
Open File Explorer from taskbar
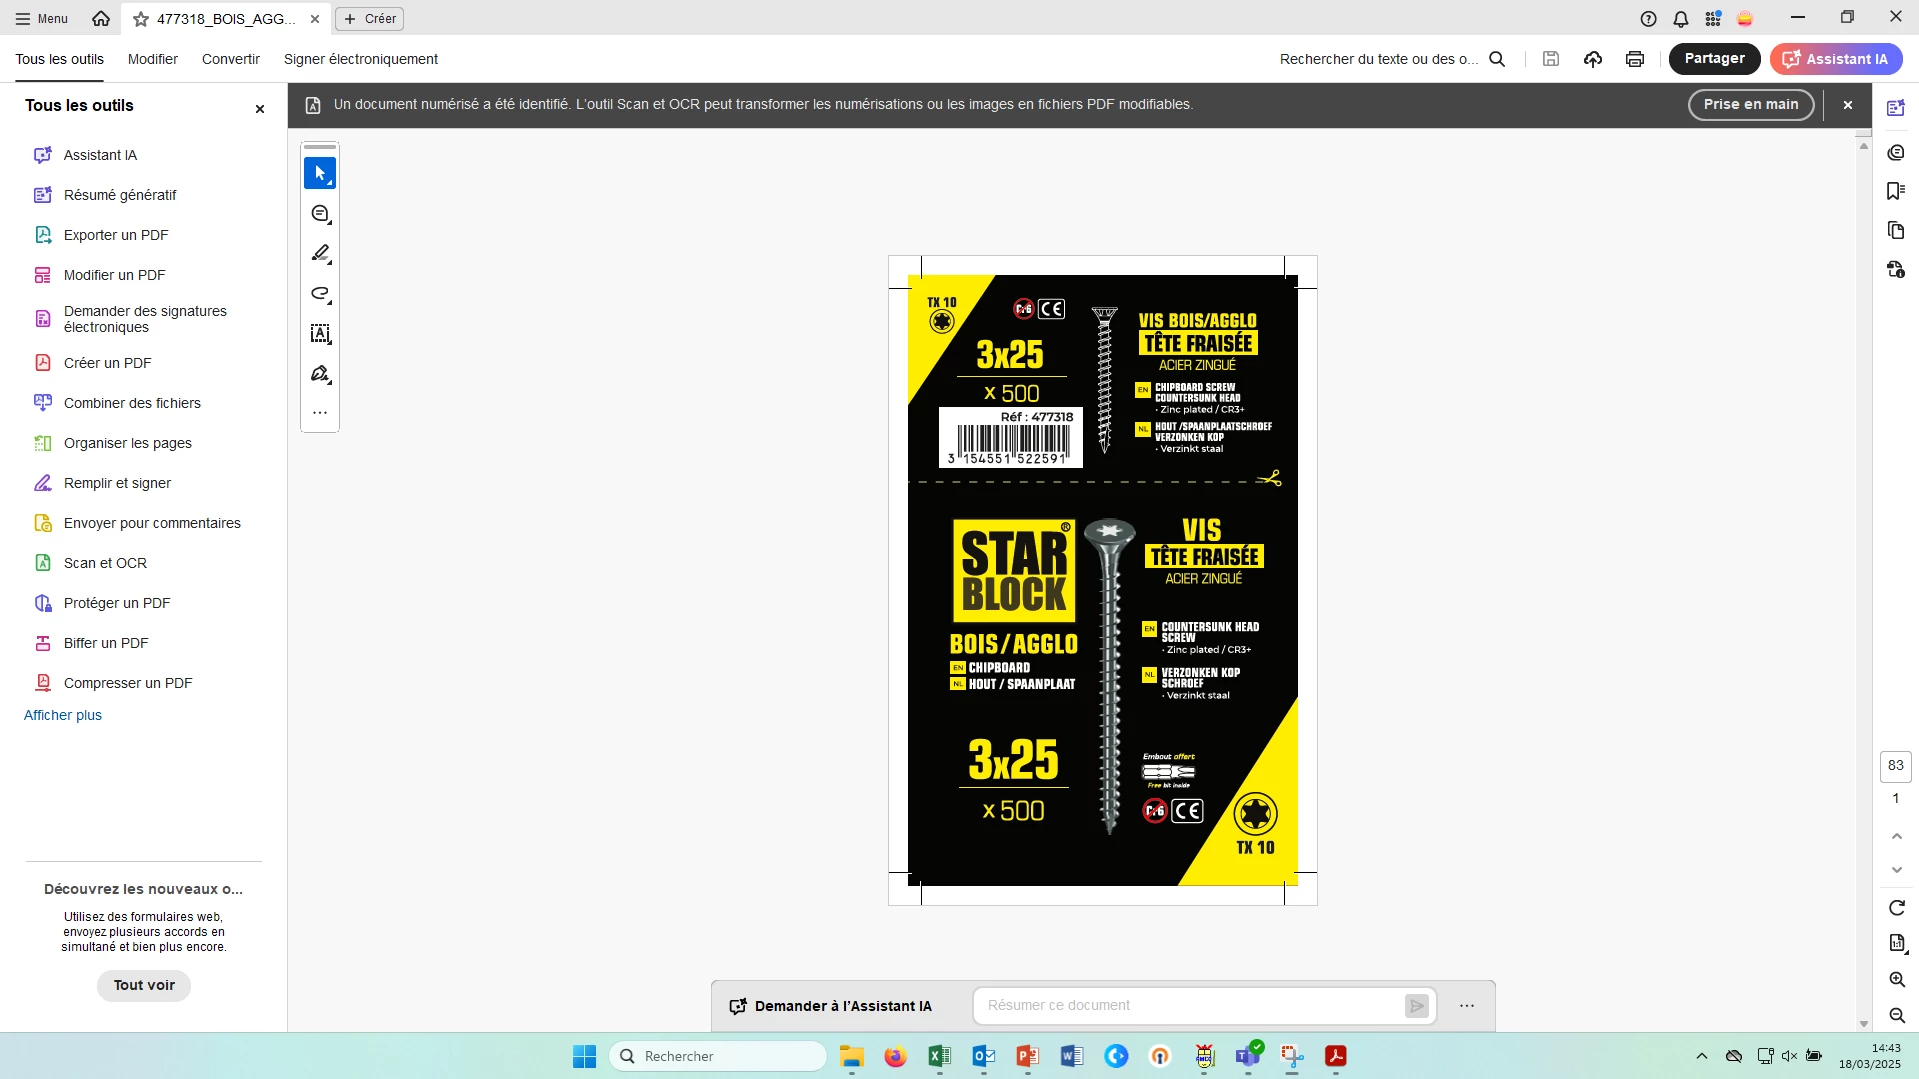(851, 1056)
